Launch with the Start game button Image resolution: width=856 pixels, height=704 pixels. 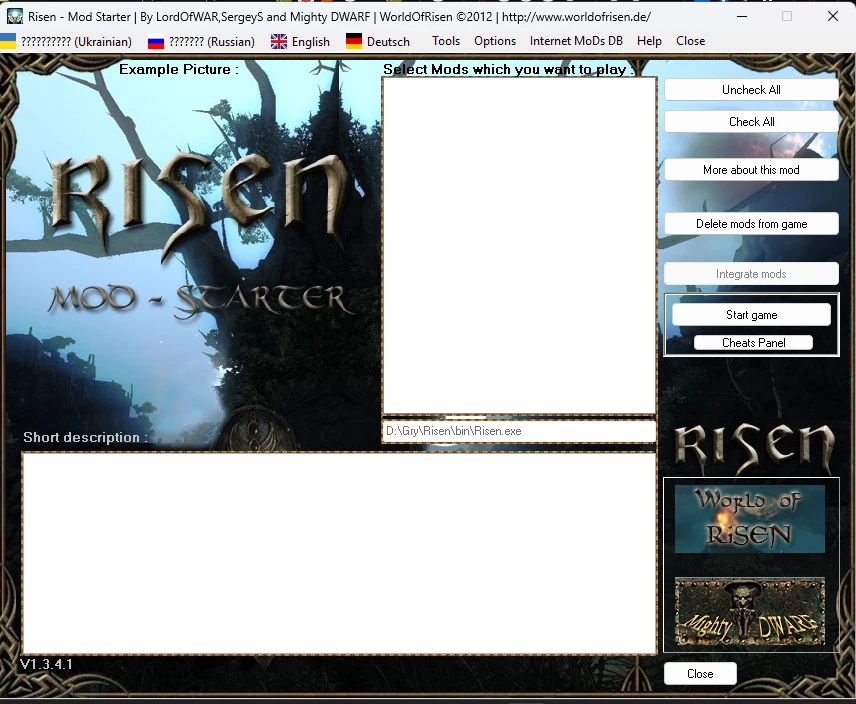point(751,315)
